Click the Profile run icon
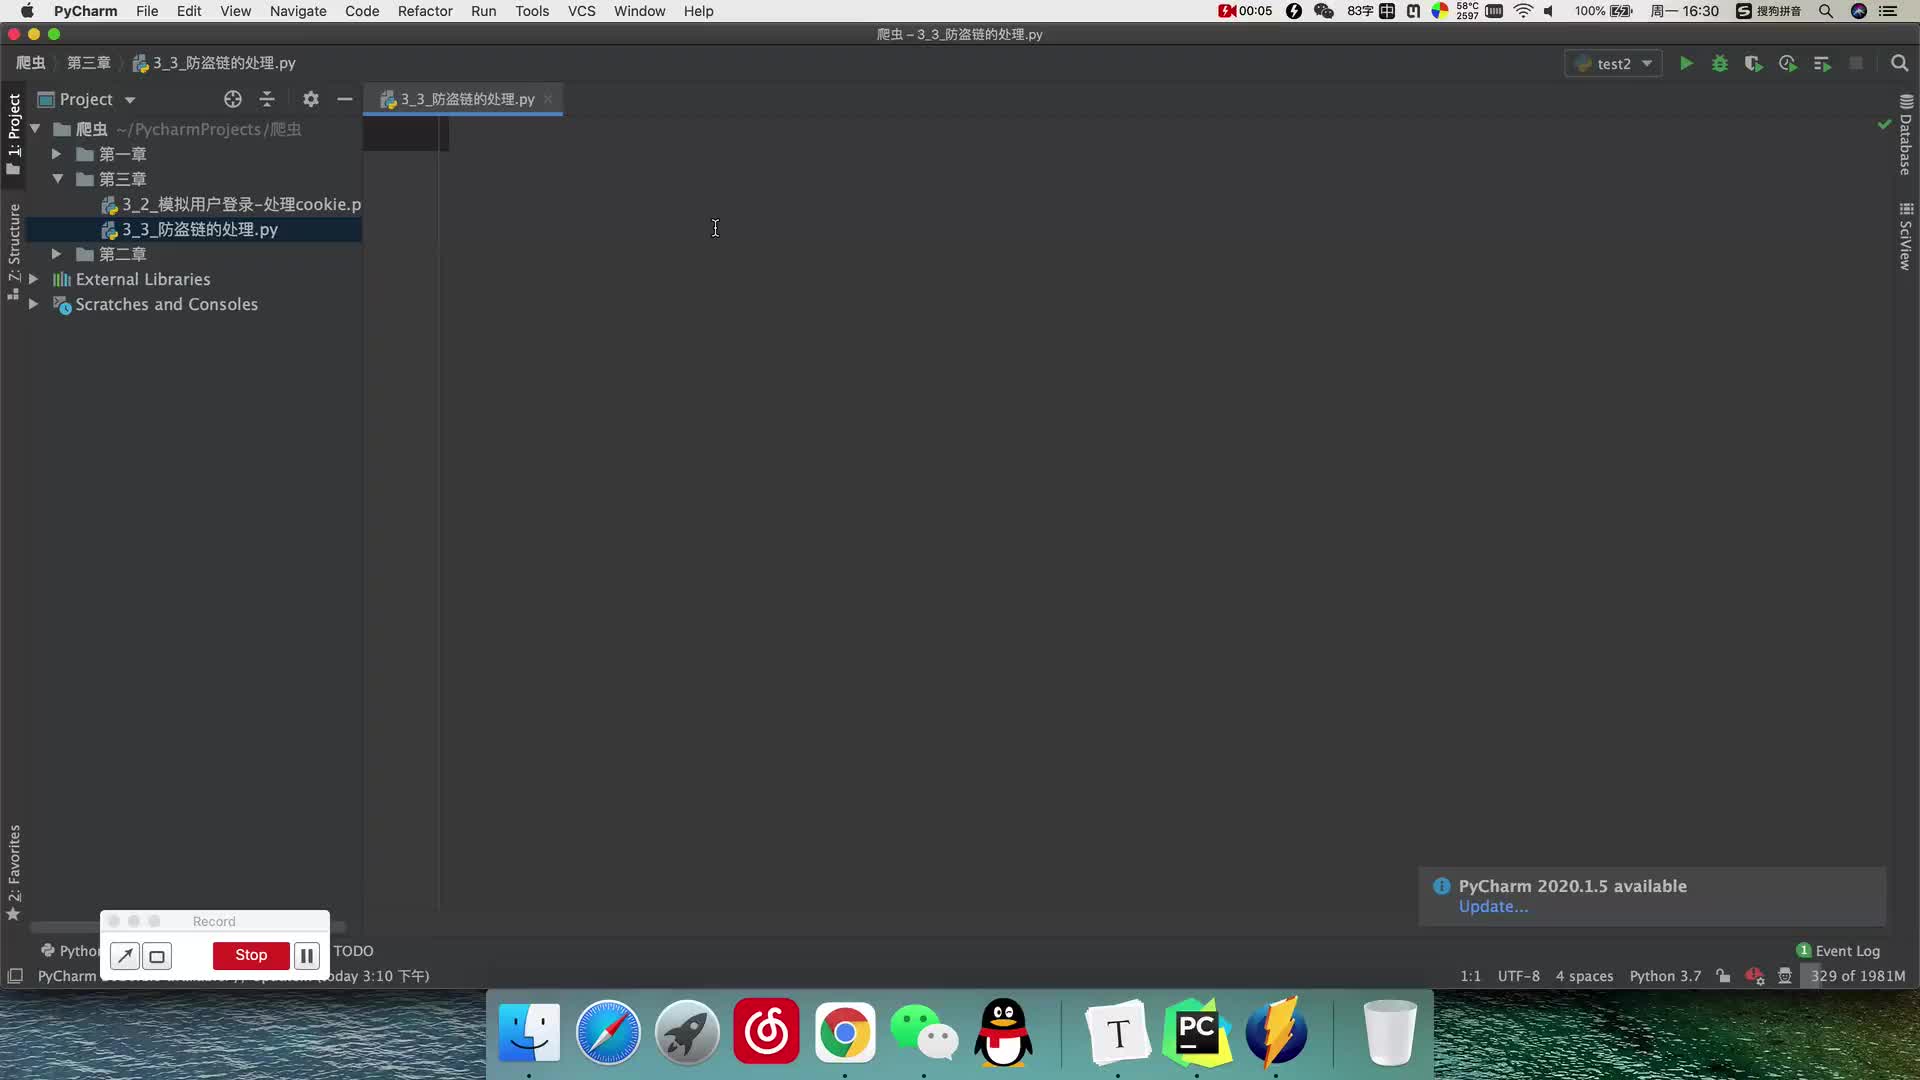This screenshot has height=1080, width=1920. point(1788,63)
